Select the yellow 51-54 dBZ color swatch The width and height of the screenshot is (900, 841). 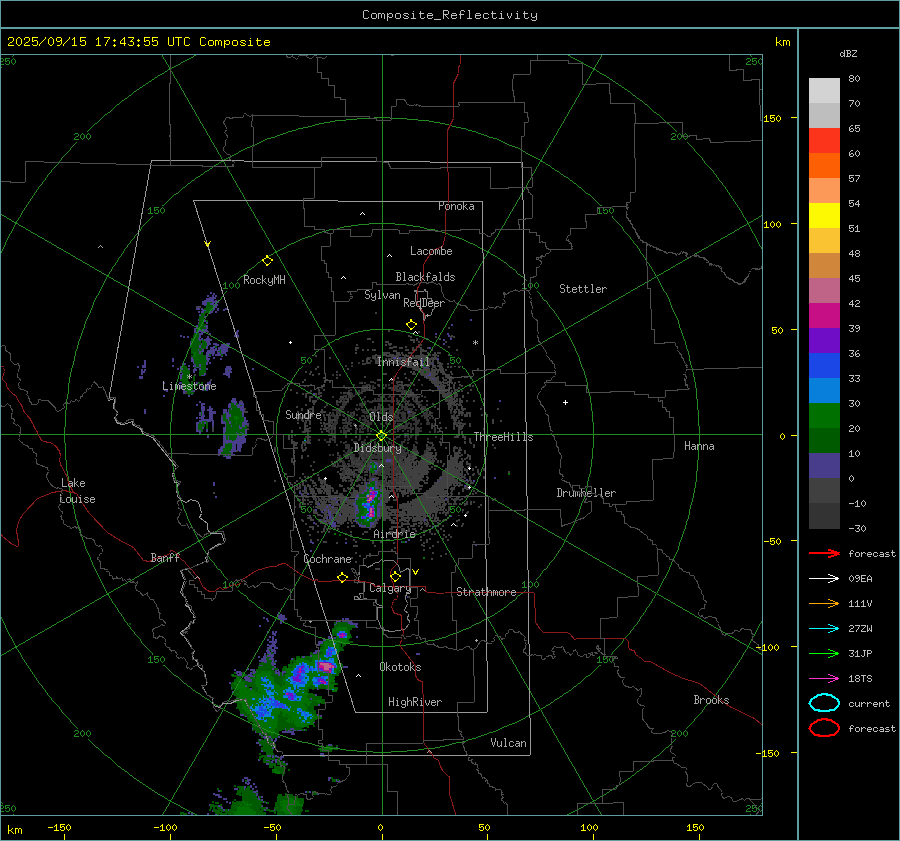pos(824,216)
